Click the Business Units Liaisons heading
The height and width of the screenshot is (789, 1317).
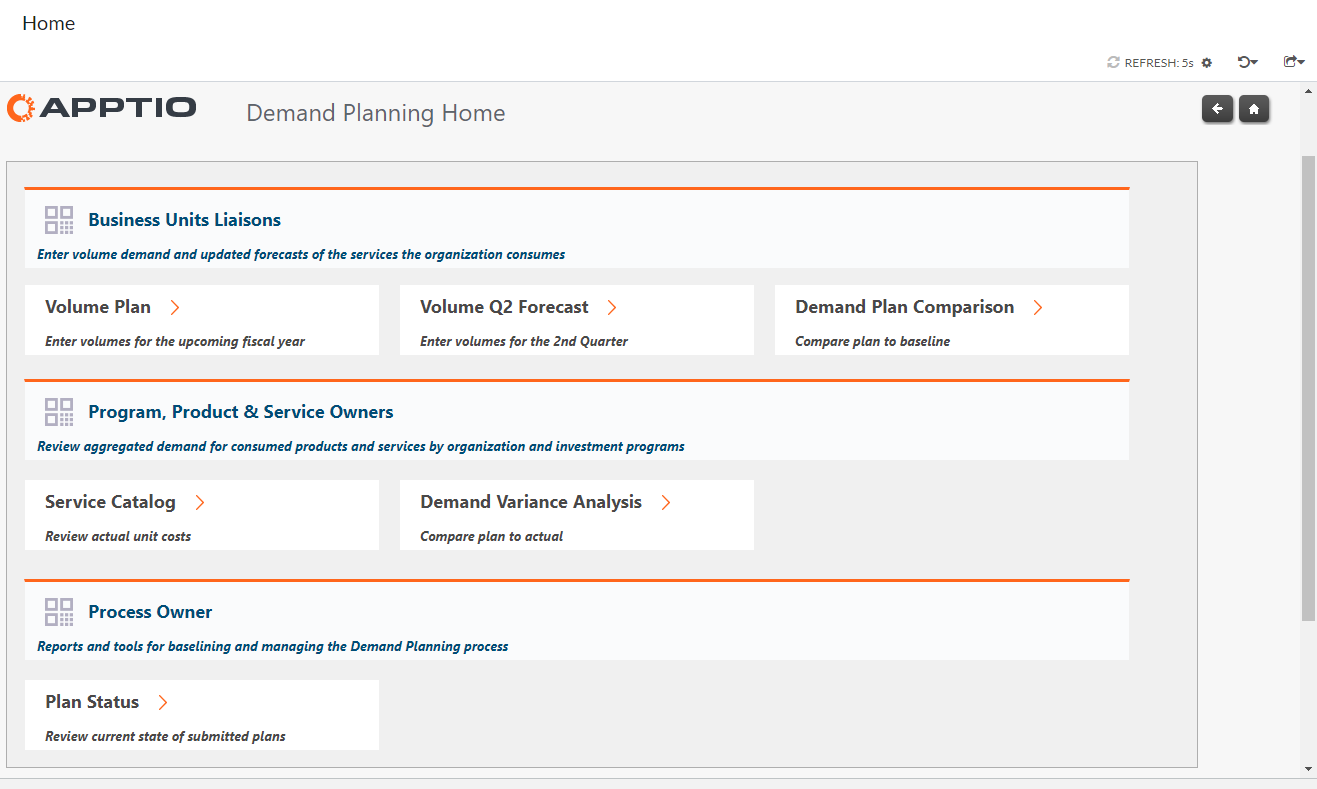coord(184,220)
